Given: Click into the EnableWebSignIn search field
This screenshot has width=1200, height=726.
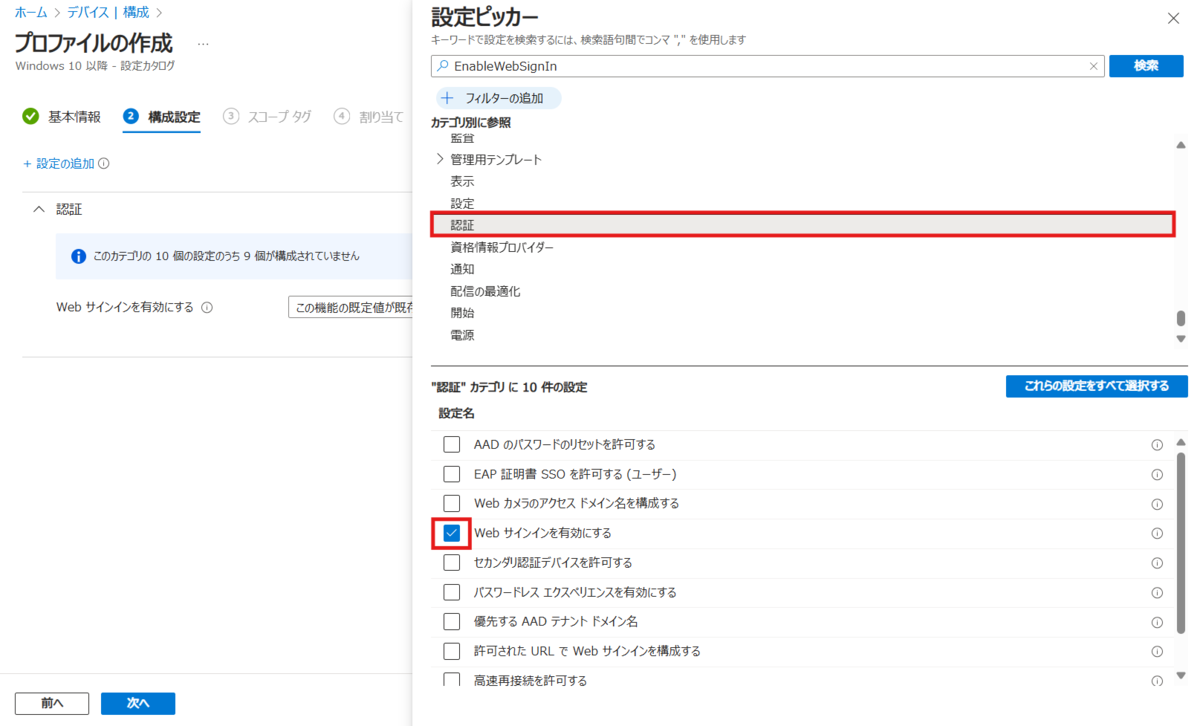Looking at the screenshot, I should pyautogui.click(x=768, y=66).
